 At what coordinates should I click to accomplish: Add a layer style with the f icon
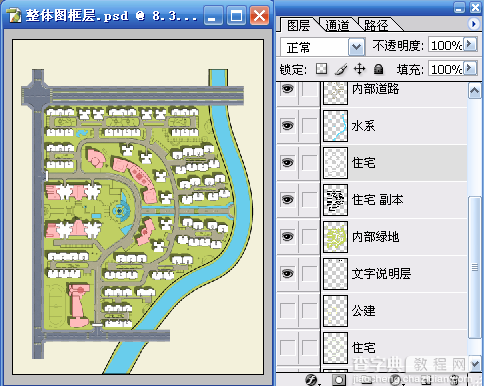[312, 380]
